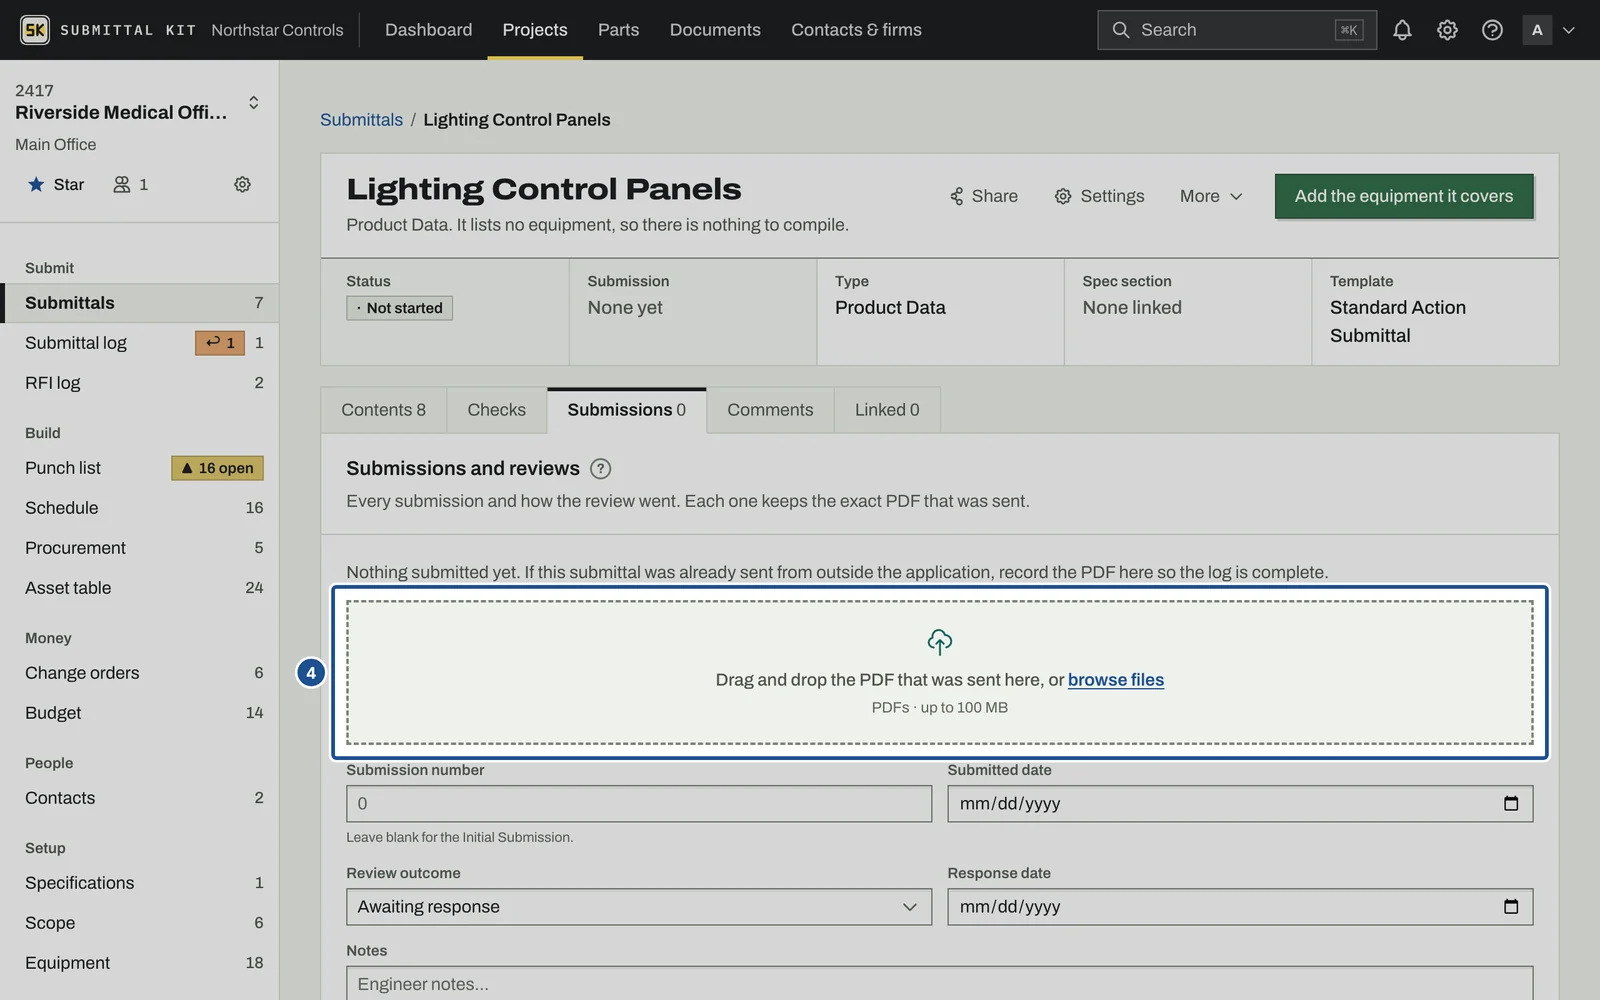Open the Review outcome dropdown
1600x1000 pixels.
click(639, 907)
